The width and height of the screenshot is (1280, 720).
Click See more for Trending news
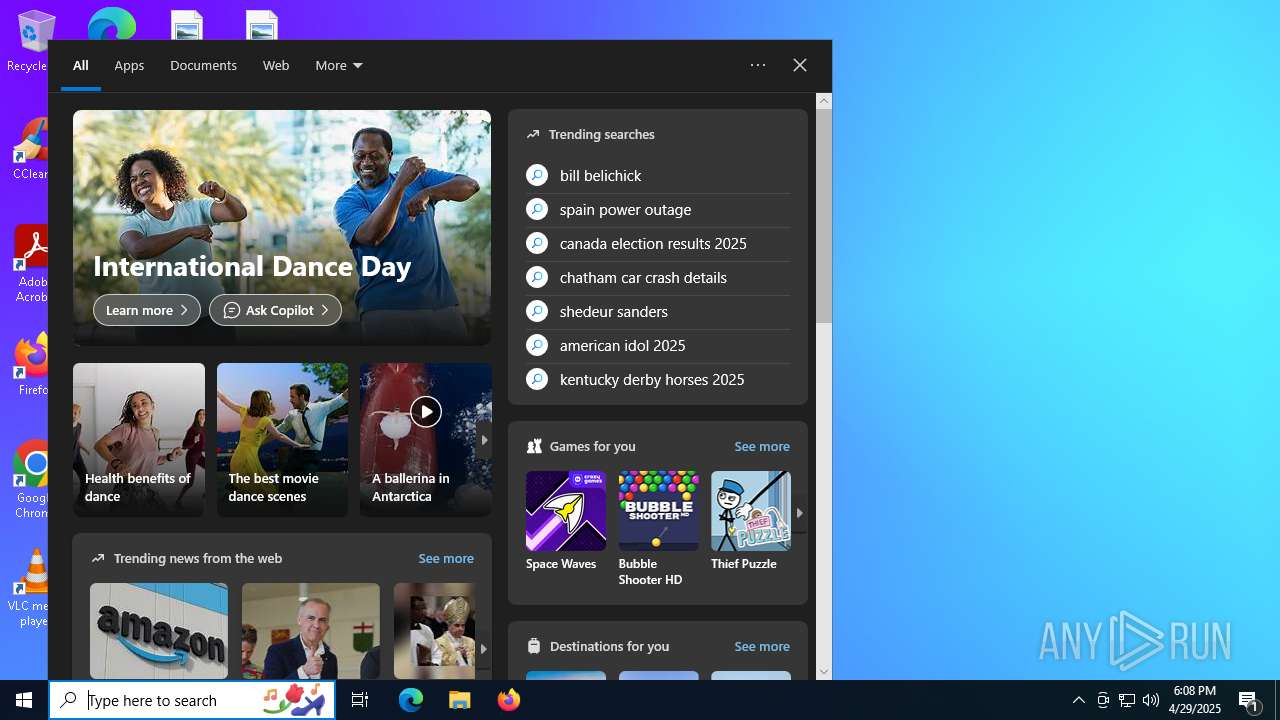[x=446, y=558]
